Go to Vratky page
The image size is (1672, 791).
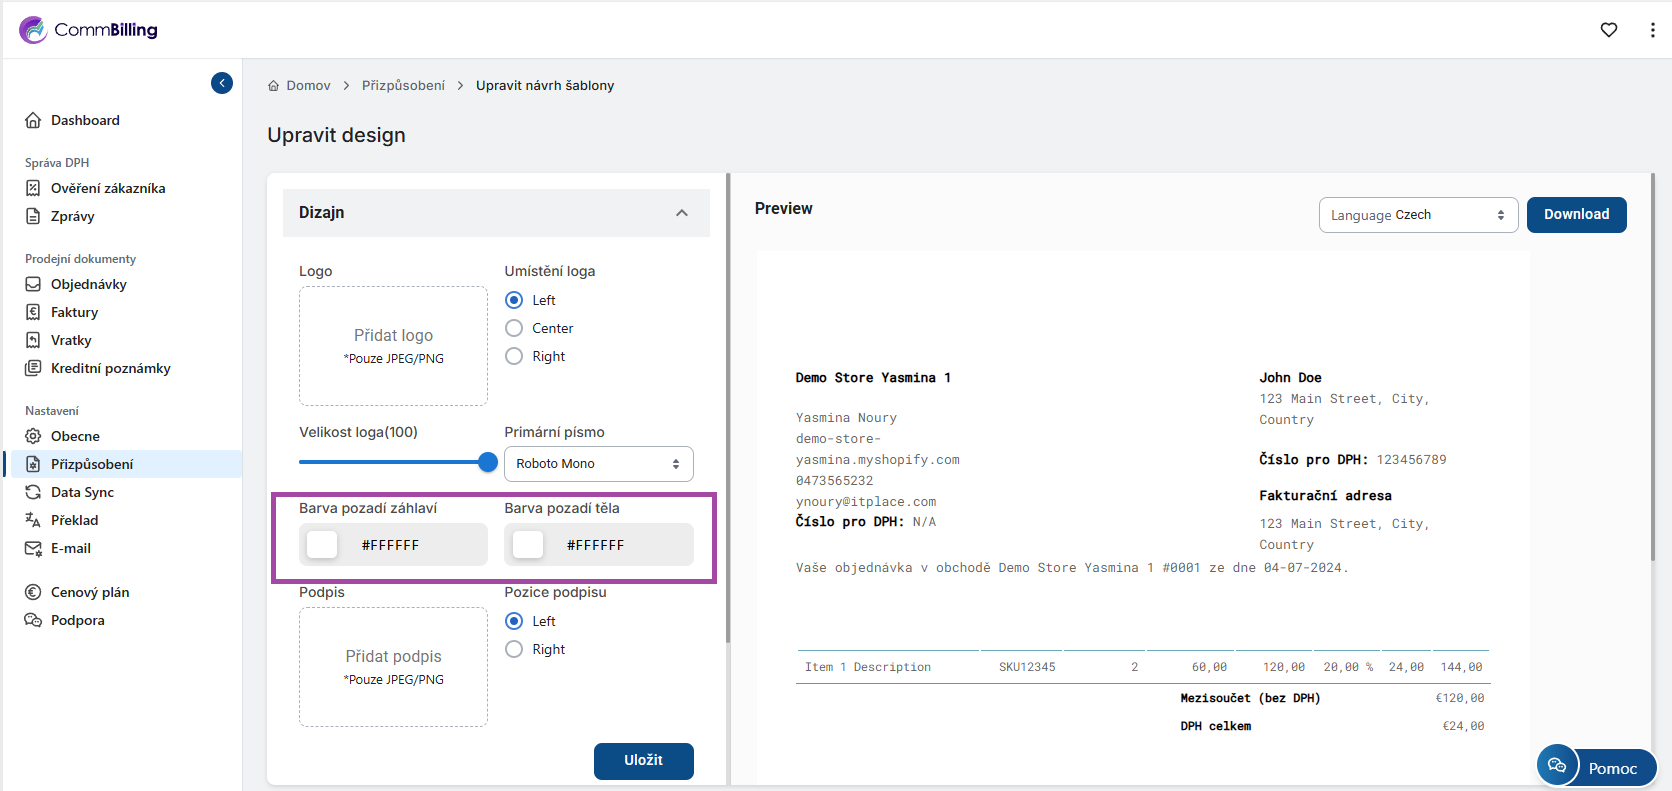pyautogui.click(x=71, y=340)
